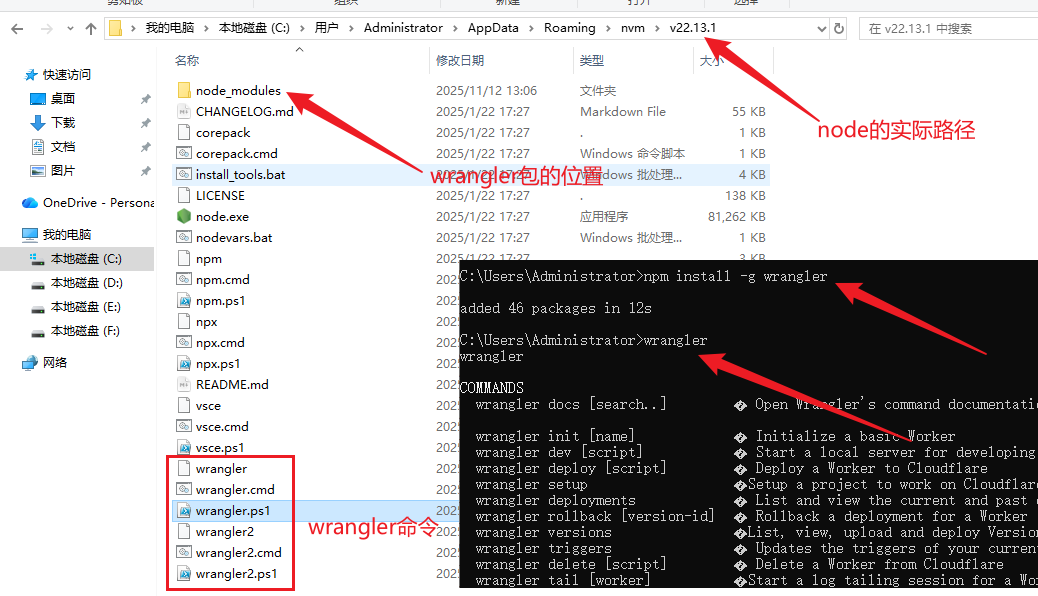
Task: Click the Back navigation arrow
Action: pos(17,29)
